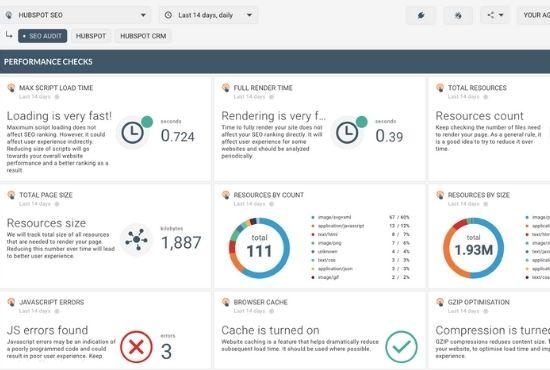The image size is (550, 370).
Task: Select the SEO AUDIT tab
Action: click(42, 36)
